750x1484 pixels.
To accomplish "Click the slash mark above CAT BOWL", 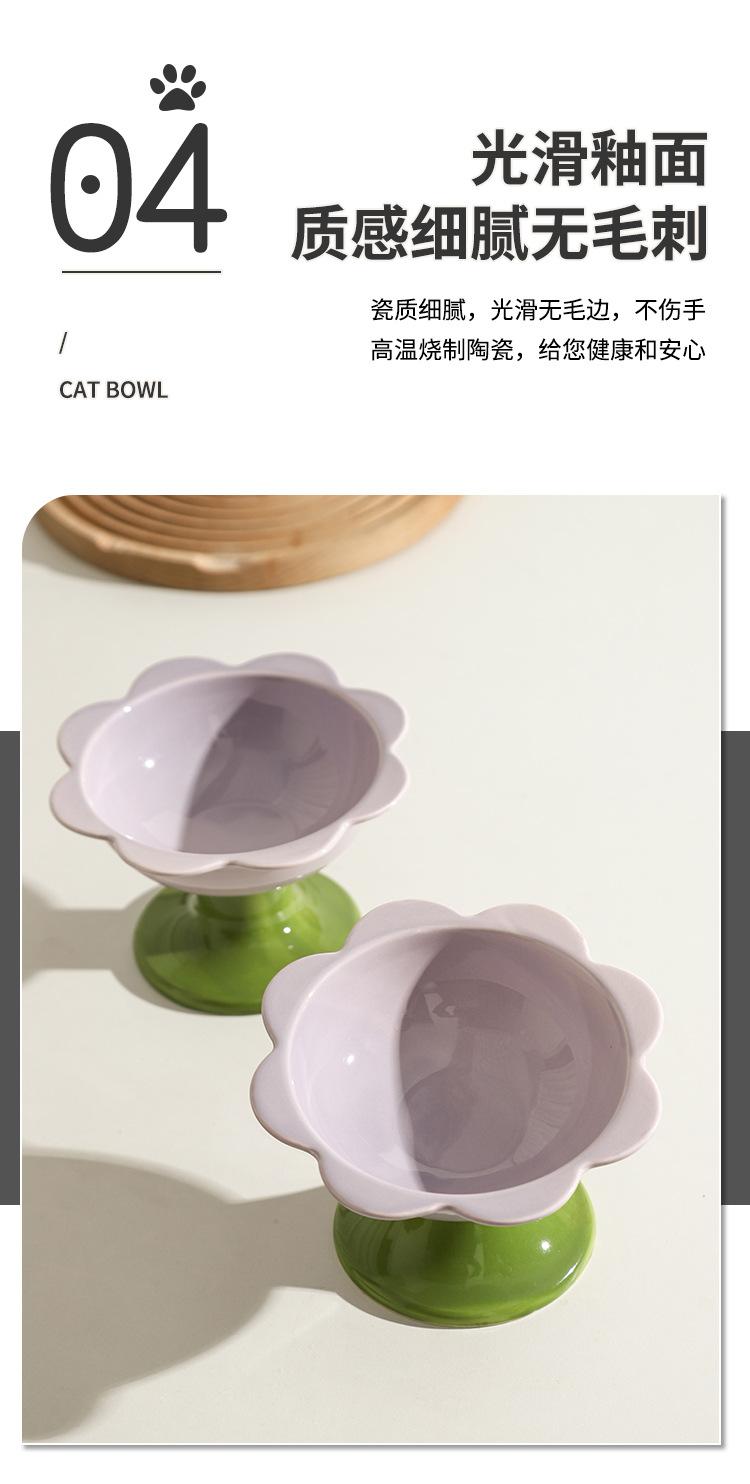I will pos(63,344).
